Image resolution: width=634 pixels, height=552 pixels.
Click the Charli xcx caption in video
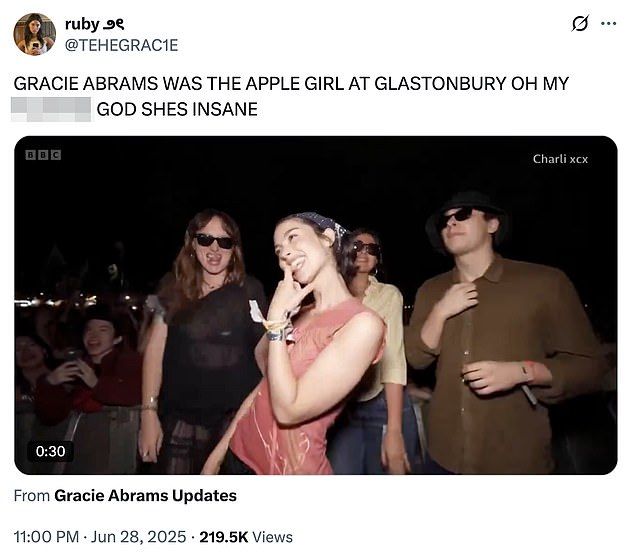(560, 159)
